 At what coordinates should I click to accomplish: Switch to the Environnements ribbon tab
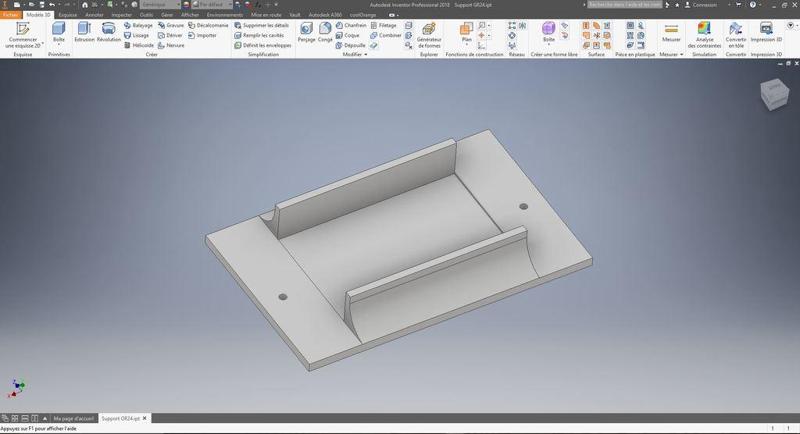224,15
